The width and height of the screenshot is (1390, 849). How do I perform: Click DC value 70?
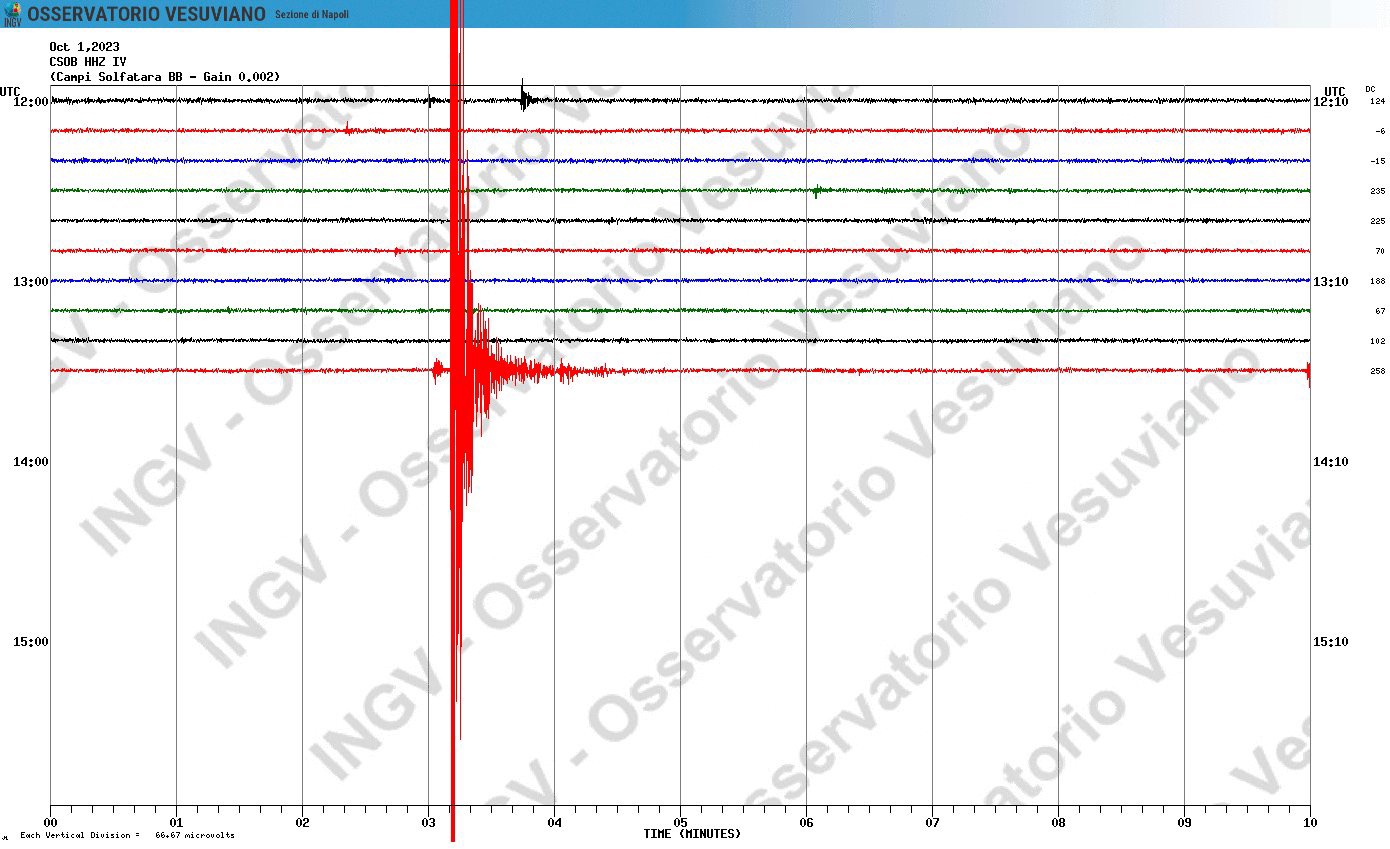(1380, 252)
